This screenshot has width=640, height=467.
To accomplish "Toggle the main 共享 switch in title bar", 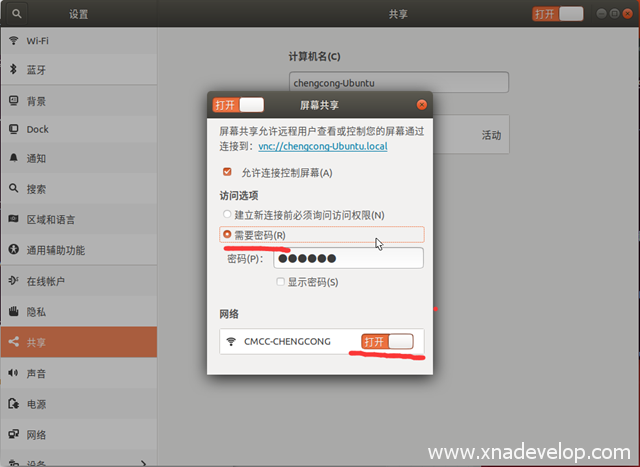I will [558, 14].
